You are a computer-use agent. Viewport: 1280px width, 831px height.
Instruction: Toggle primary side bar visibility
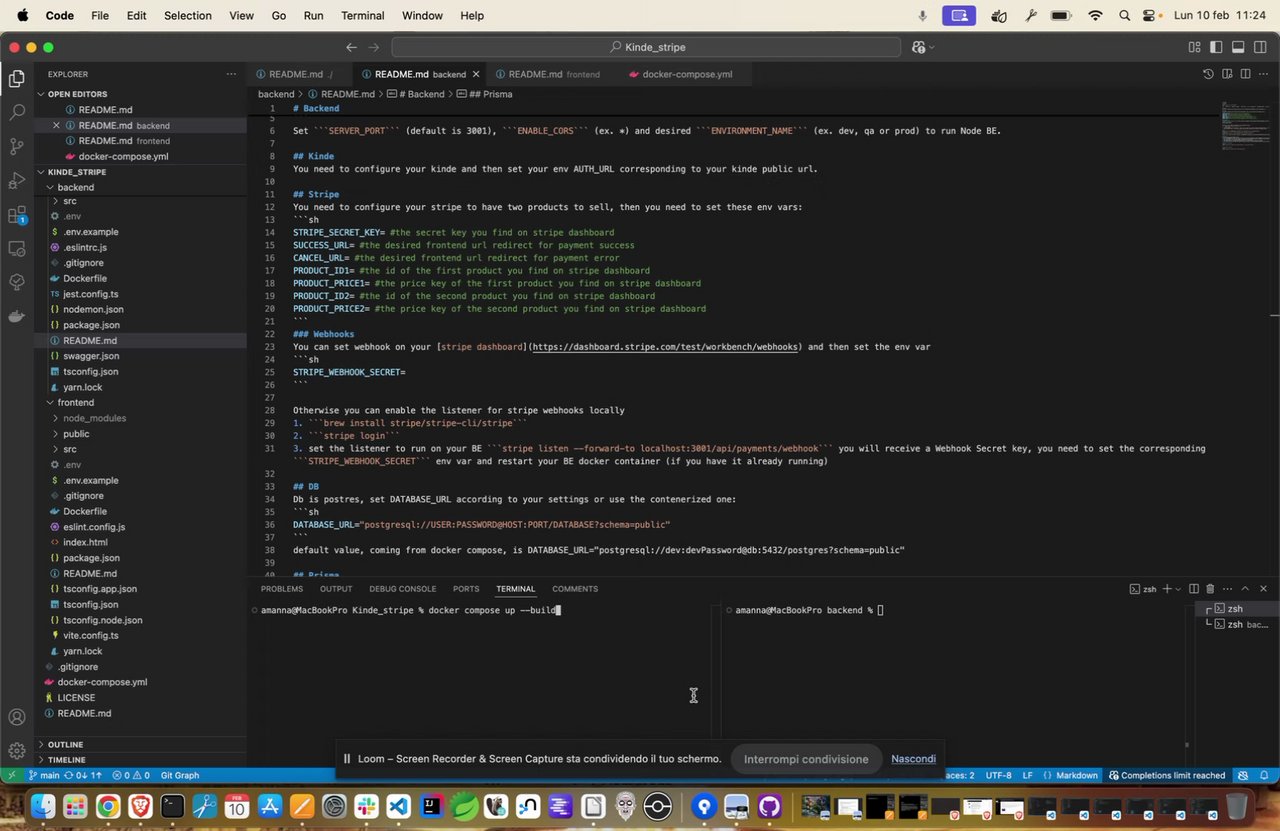click(1216, 47)
